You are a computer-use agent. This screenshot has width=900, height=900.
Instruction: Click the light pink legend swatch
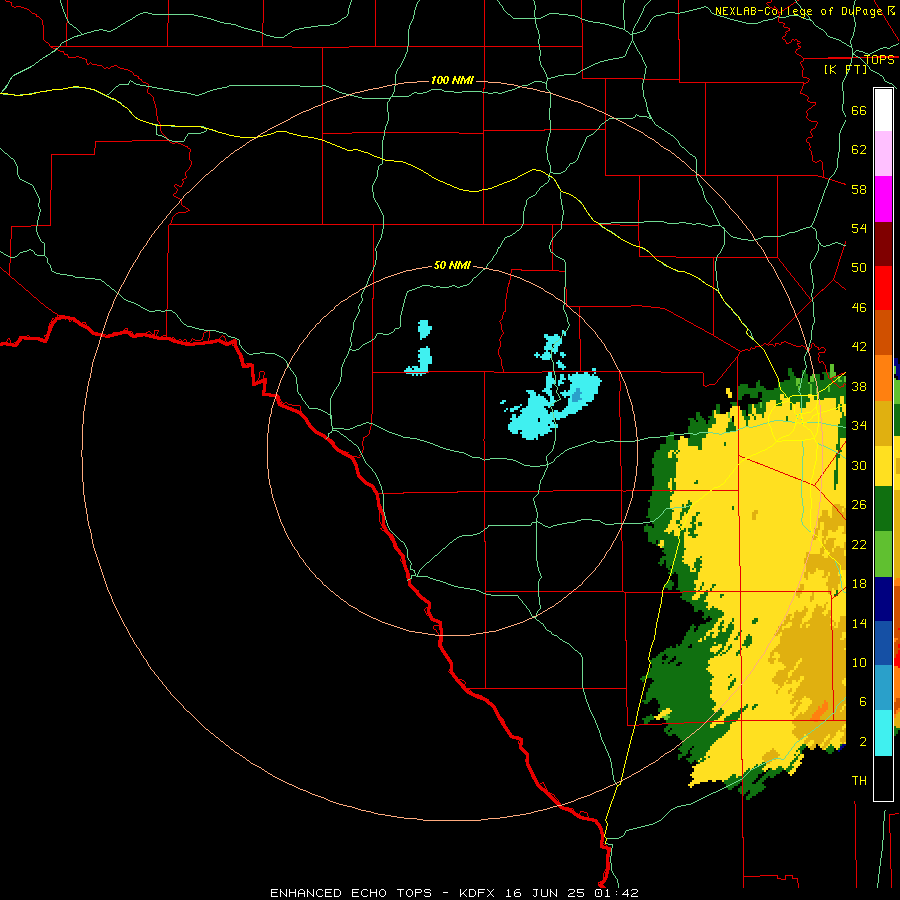click(x=883, y=153)
